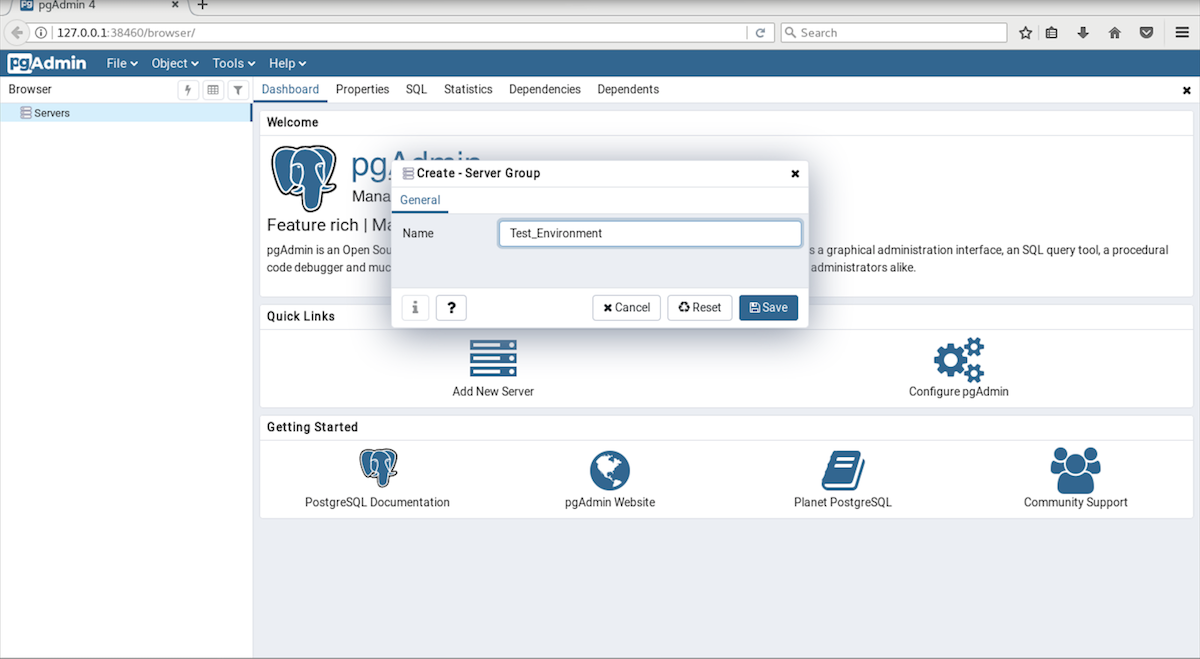Click the Save button in the dialog
Image resolution: width=1200 pixels, height=659 pixels.
coord(768,307)
